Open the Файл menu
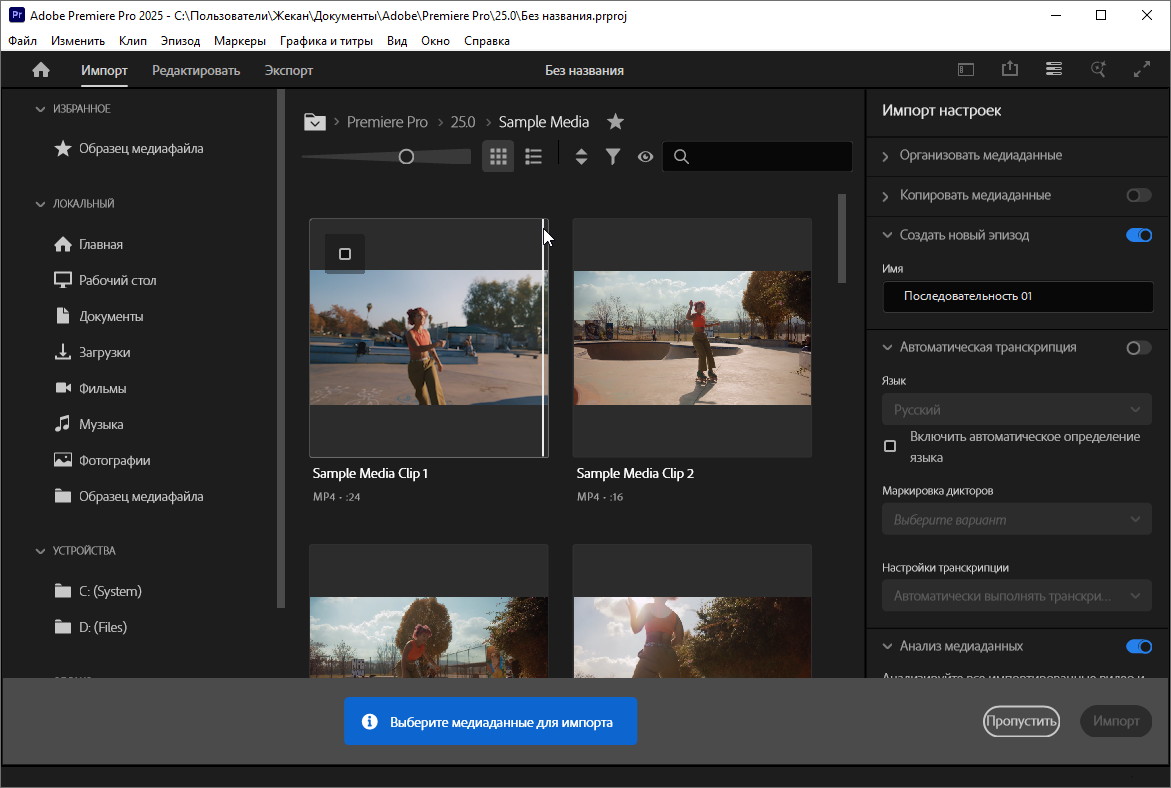Screen dimensions: 1171x788 click(22, 40)
